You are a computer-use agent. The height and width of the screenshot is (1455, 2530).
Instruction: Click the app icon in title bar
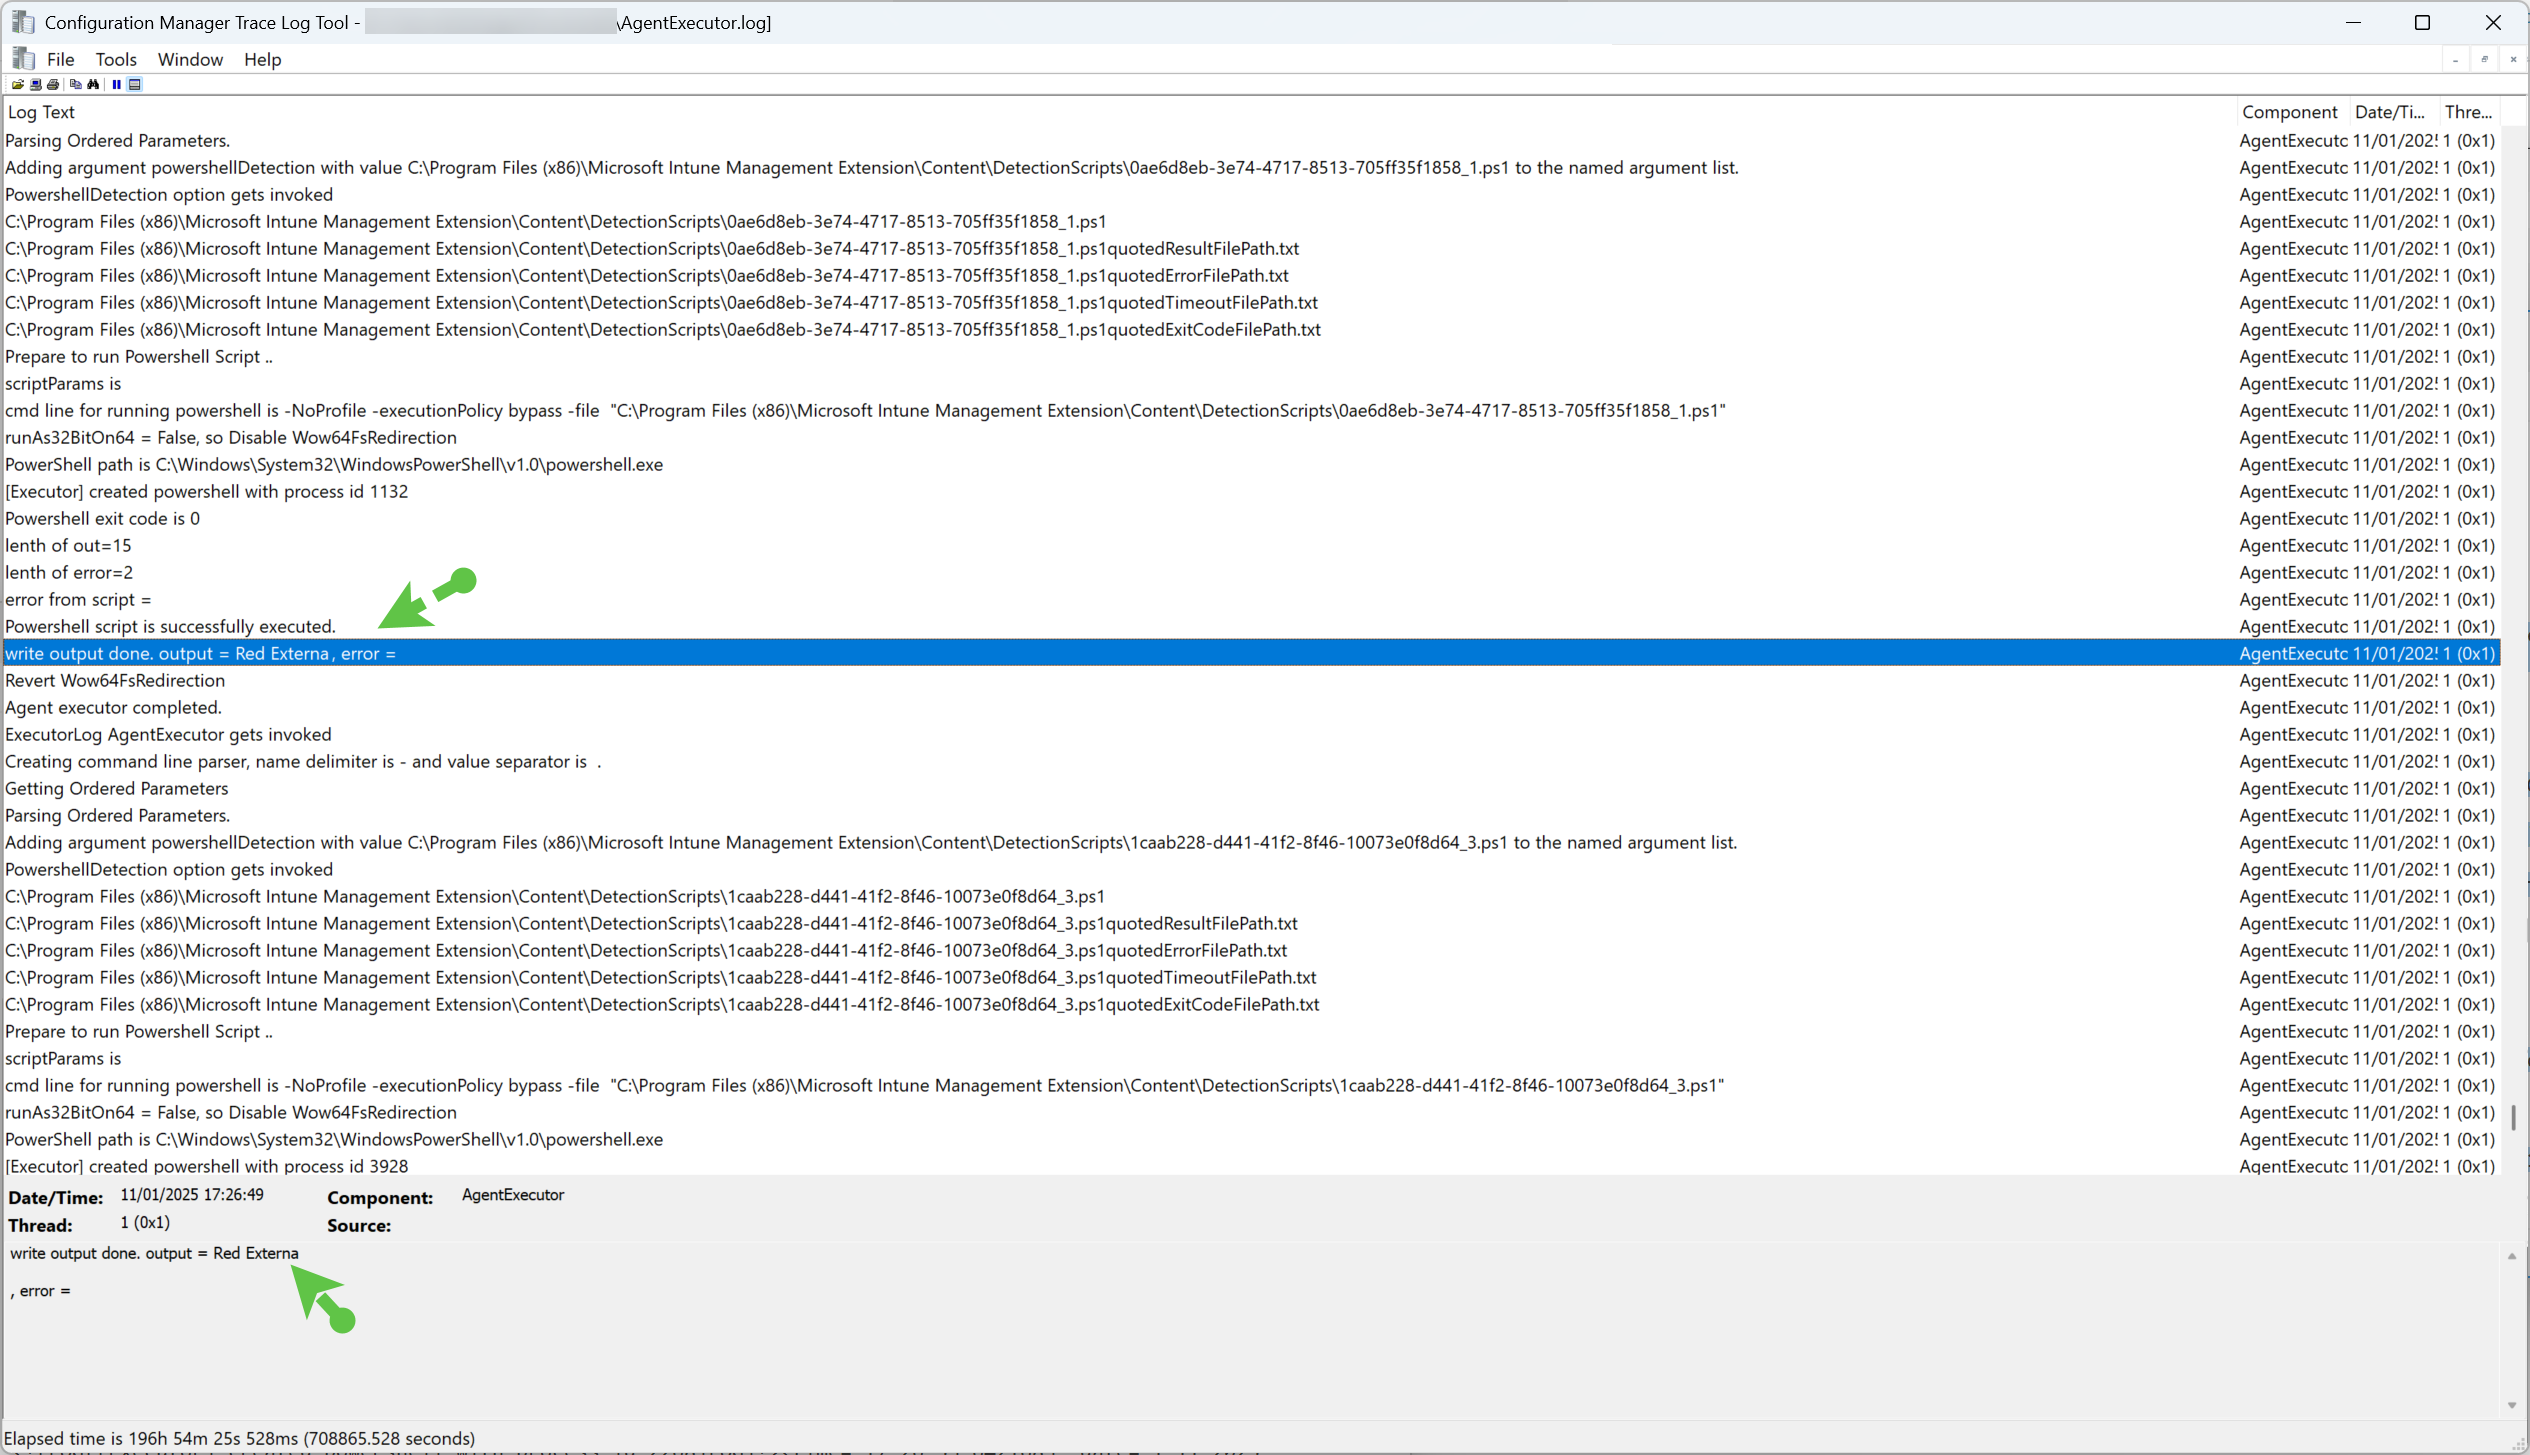pos(23,22)
